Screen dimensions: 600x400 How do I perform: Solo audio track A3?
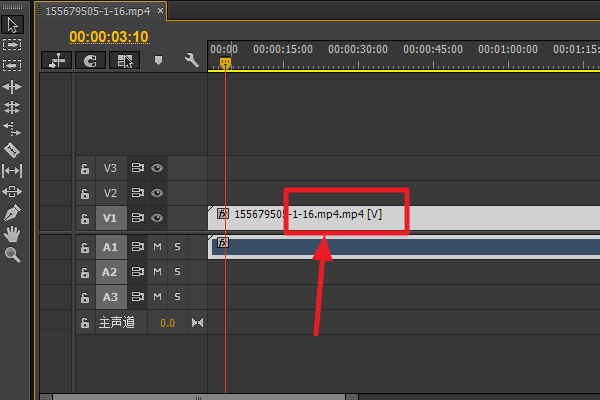pyautogui.click(x=177, y=297)
